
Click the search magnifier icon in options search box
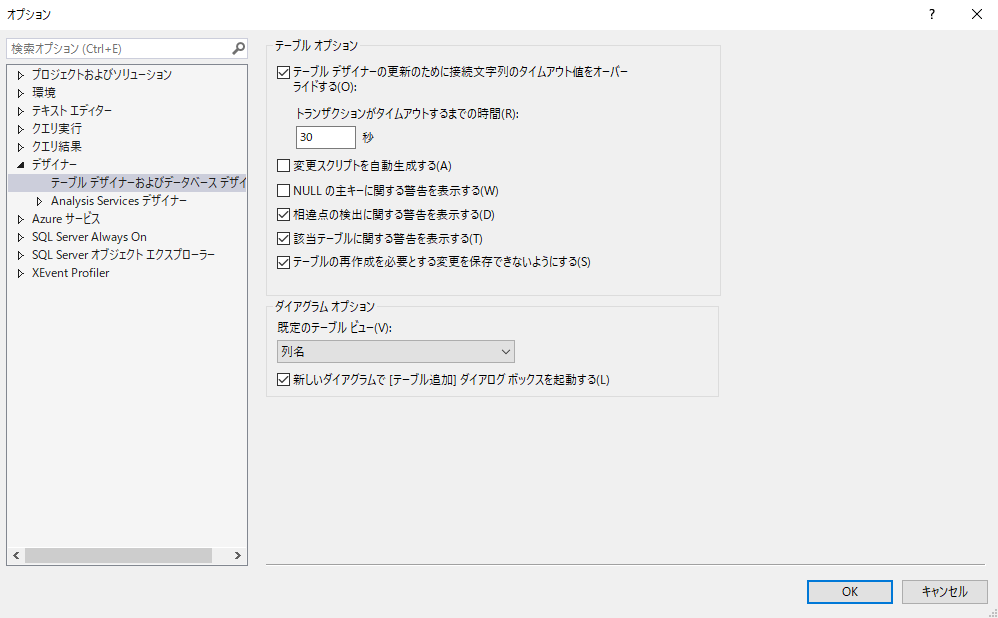[x=238, y=48]
